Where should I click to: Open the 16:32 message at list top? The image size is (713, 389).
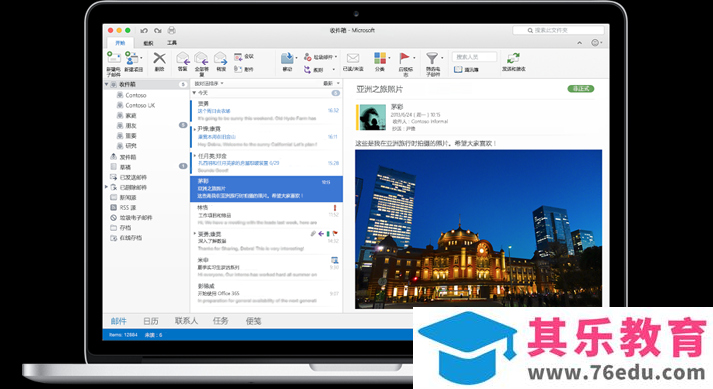pos(266,111)
